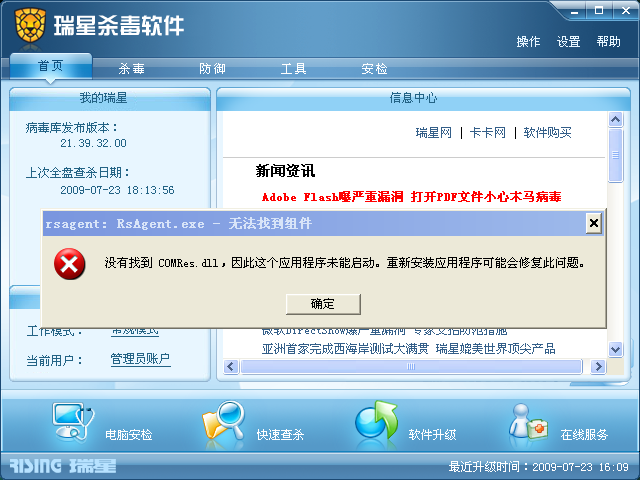Click horizontal scroll left arrow
Screen dimensions: 640x480
click(x=231, y=367)
